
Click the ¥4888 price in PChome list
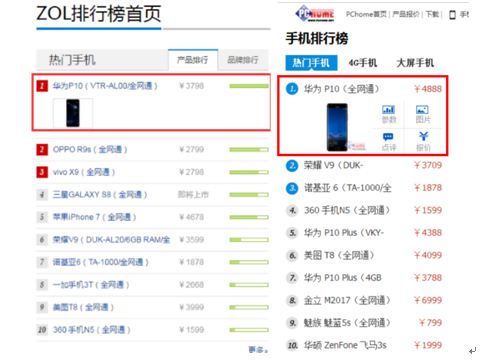click(428, 89)
